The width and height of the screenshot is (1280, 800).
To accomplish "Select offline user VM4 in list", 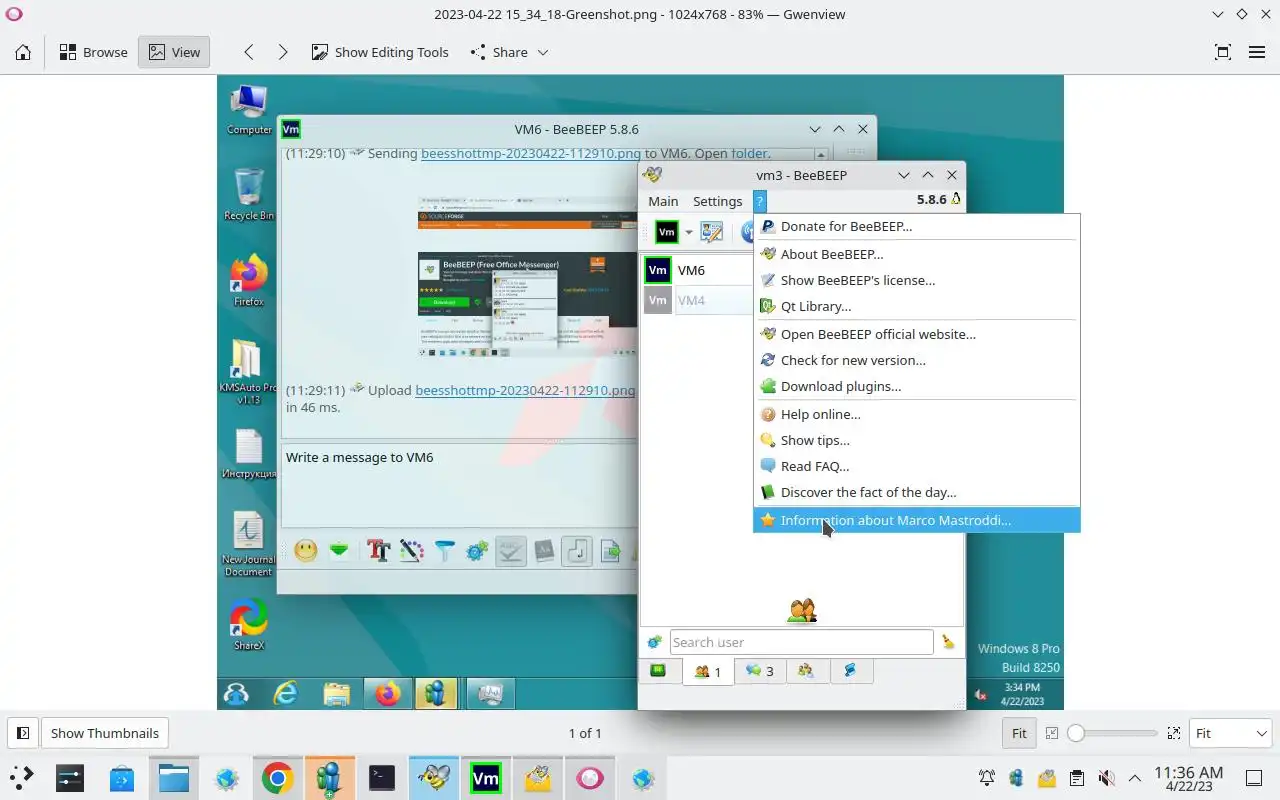I will (697, 300).
